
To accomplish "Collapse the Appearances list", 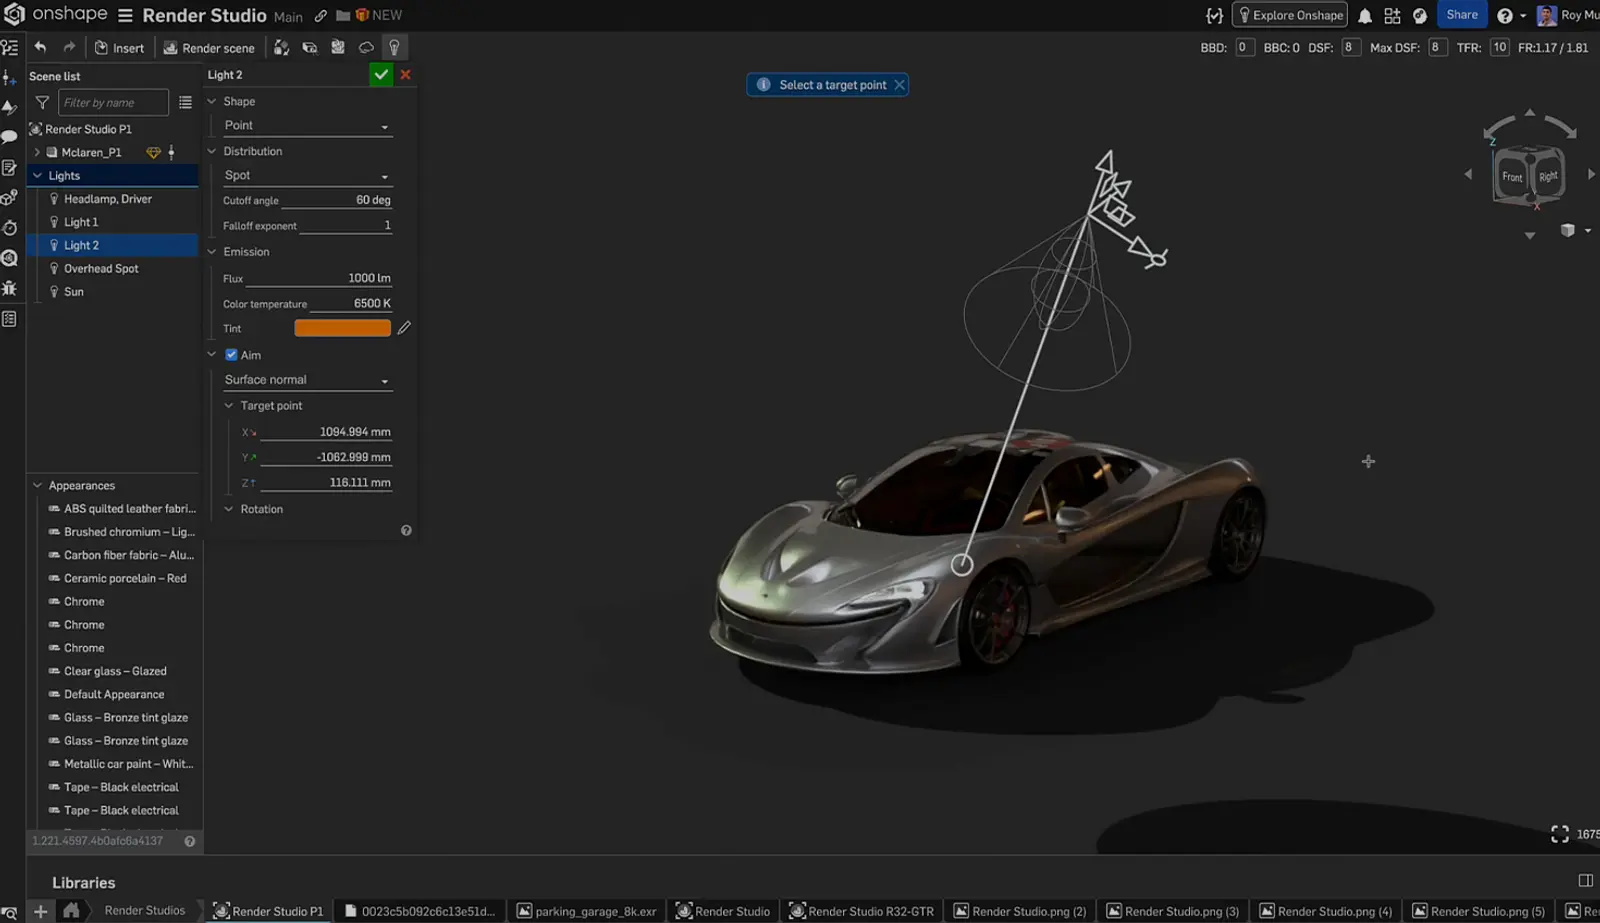I will (37, 485).
